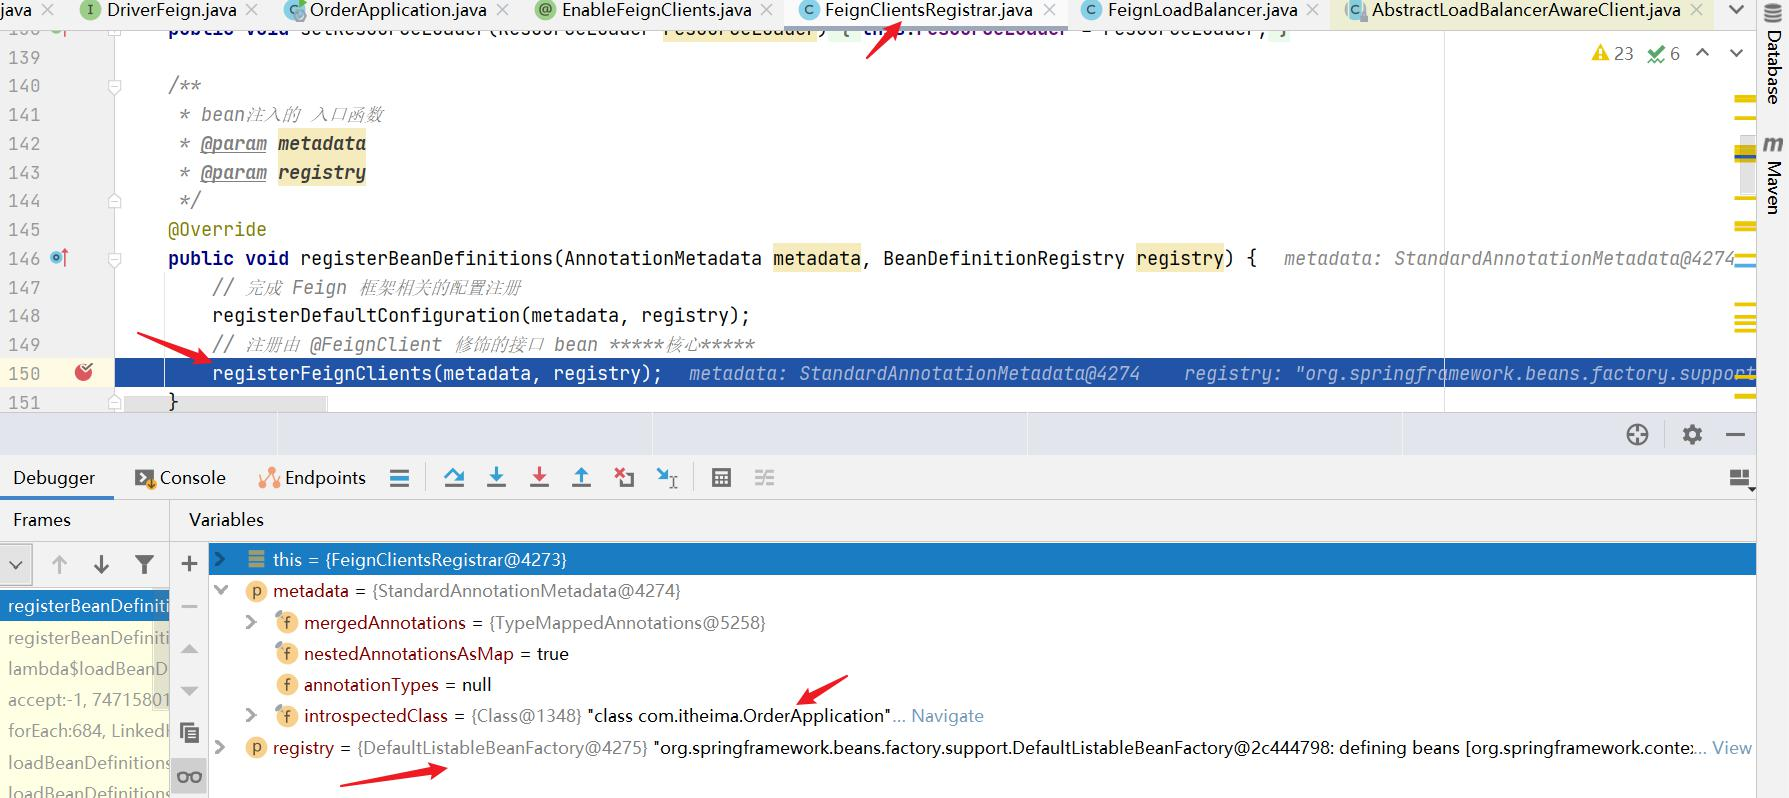Click the Step Into debugger icon
Screen dimensions: 1789x798
coord(496,478)
